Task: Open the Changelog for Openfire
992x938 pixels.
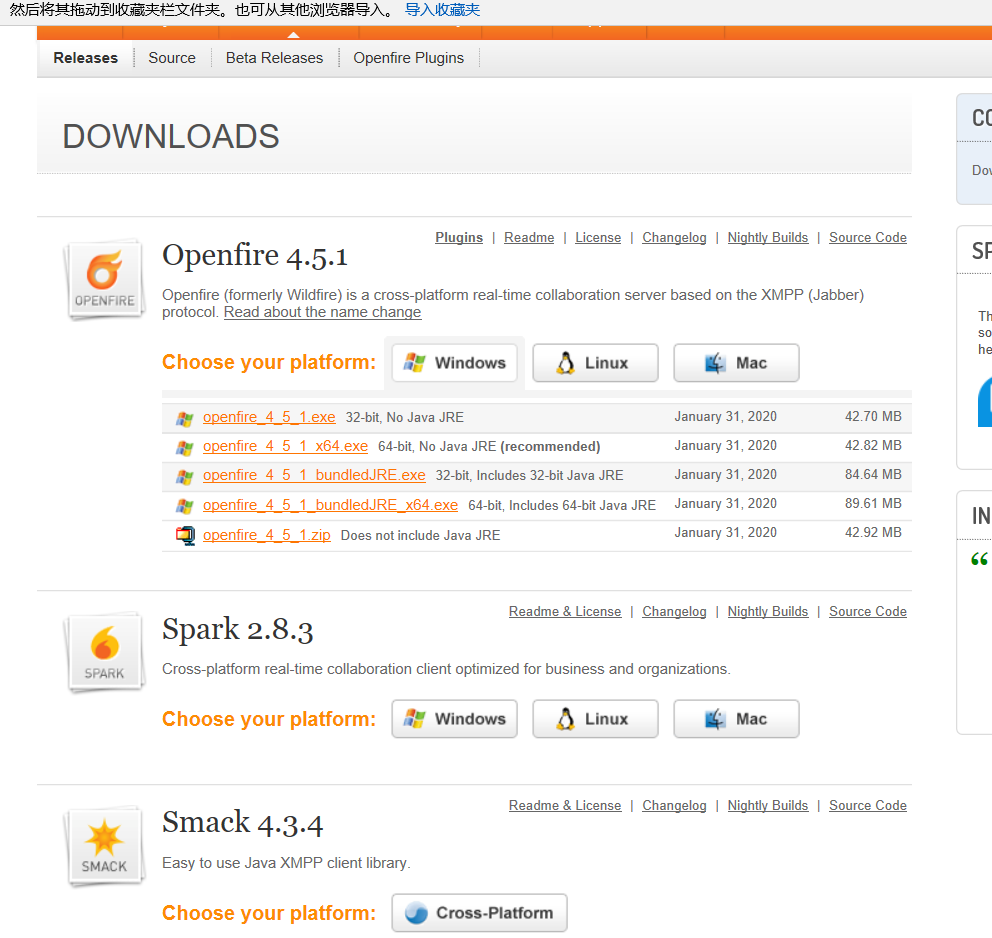Action: click(x=674, y=237)
